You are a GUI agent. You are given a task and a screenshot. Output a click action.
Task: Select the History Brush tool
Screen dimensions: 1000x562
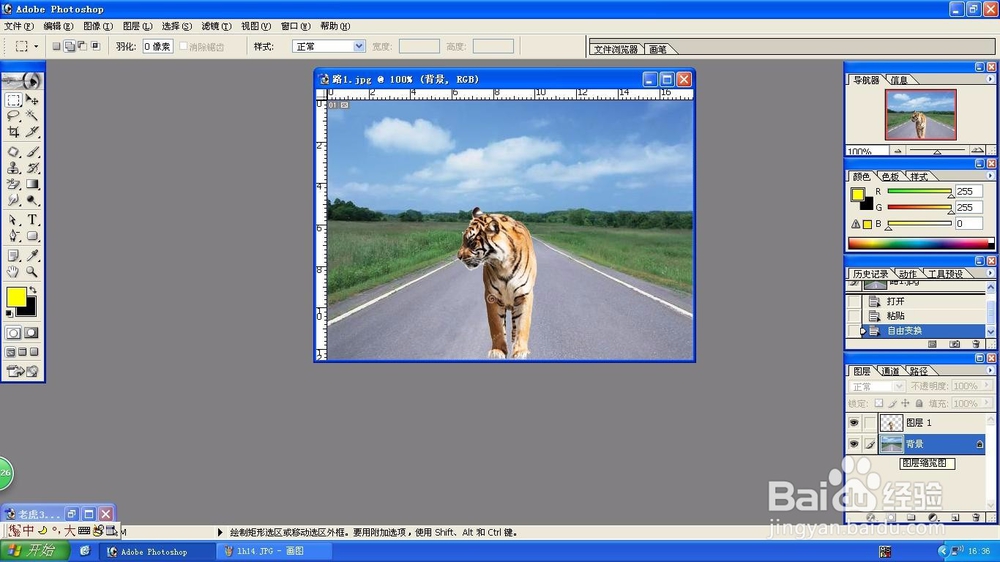(32, 168)
